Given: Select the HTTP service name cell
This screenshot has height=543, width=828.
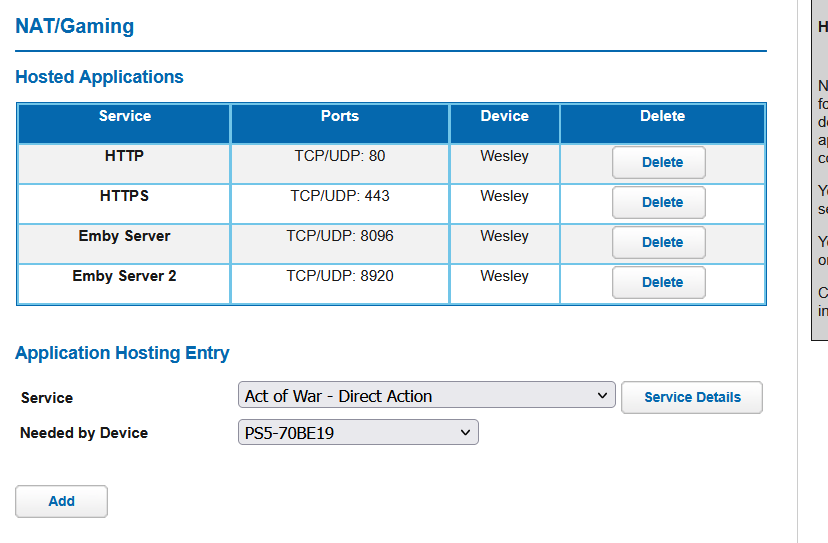Looking at the screenshot, I should pos(124,156).
